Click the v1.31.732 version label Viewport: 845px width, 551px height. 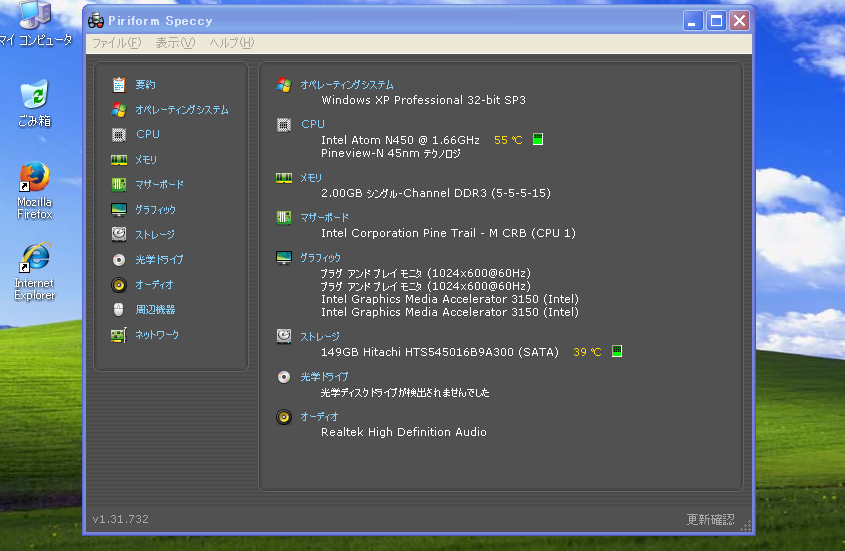(x=120, y=519)
